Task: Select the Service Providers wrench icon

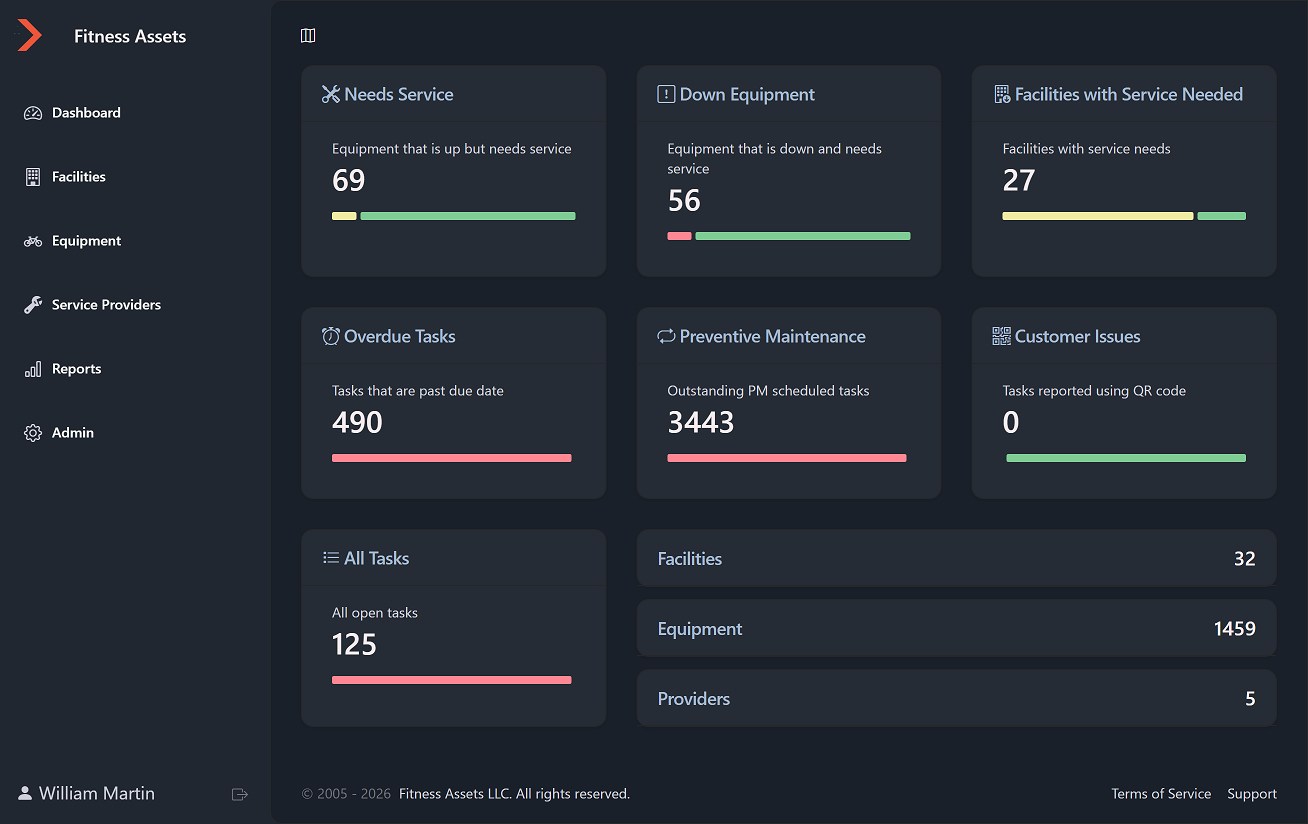Action: 33,304
